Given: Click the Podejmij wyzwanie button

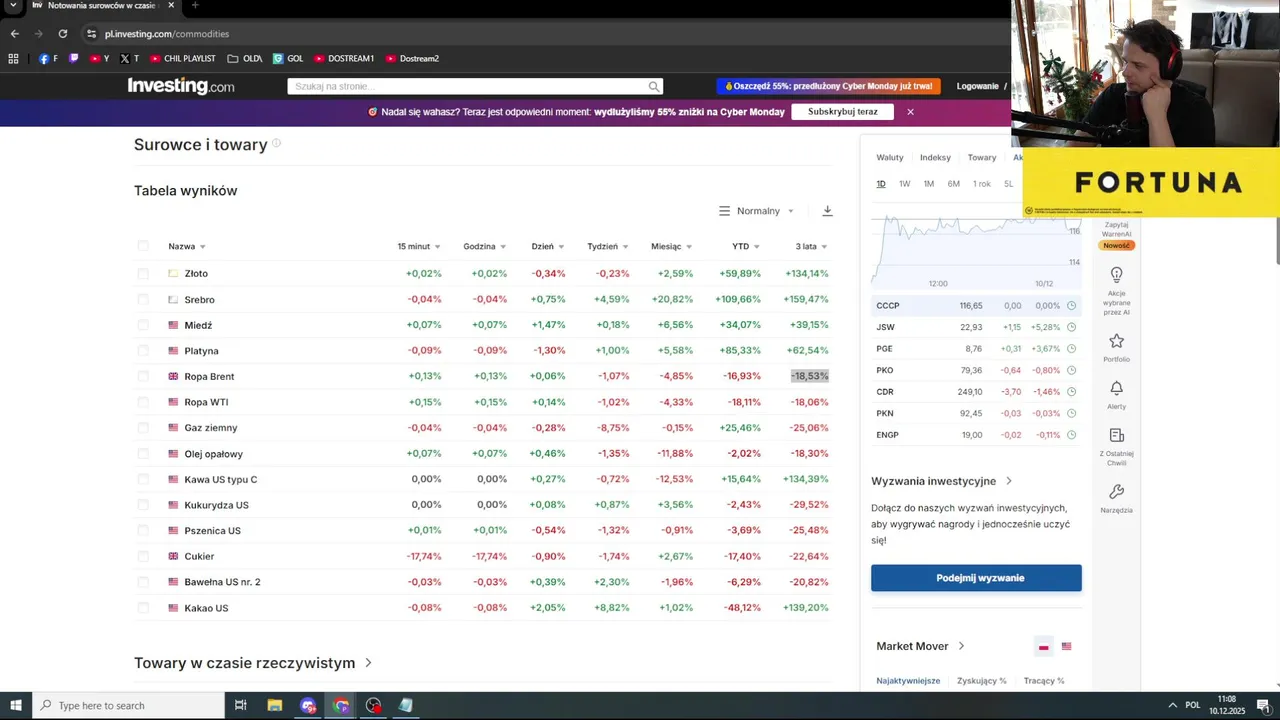Looking at the screenshot, I should coord(976,578).
